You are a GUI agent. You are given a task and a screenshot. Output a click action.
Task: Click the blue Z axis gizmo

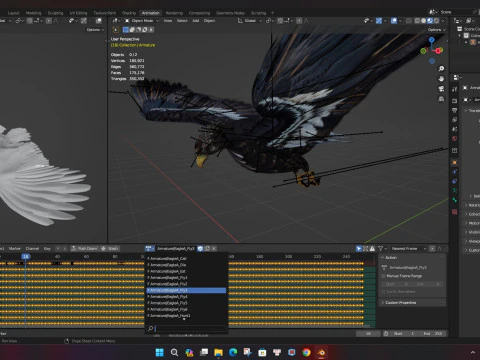point(432,40)
